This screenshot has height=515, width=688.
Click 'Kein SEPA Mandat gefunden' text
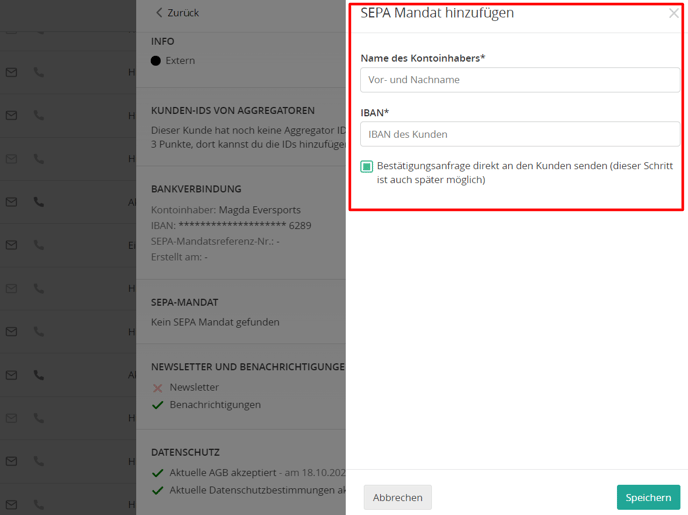[215, 322]
